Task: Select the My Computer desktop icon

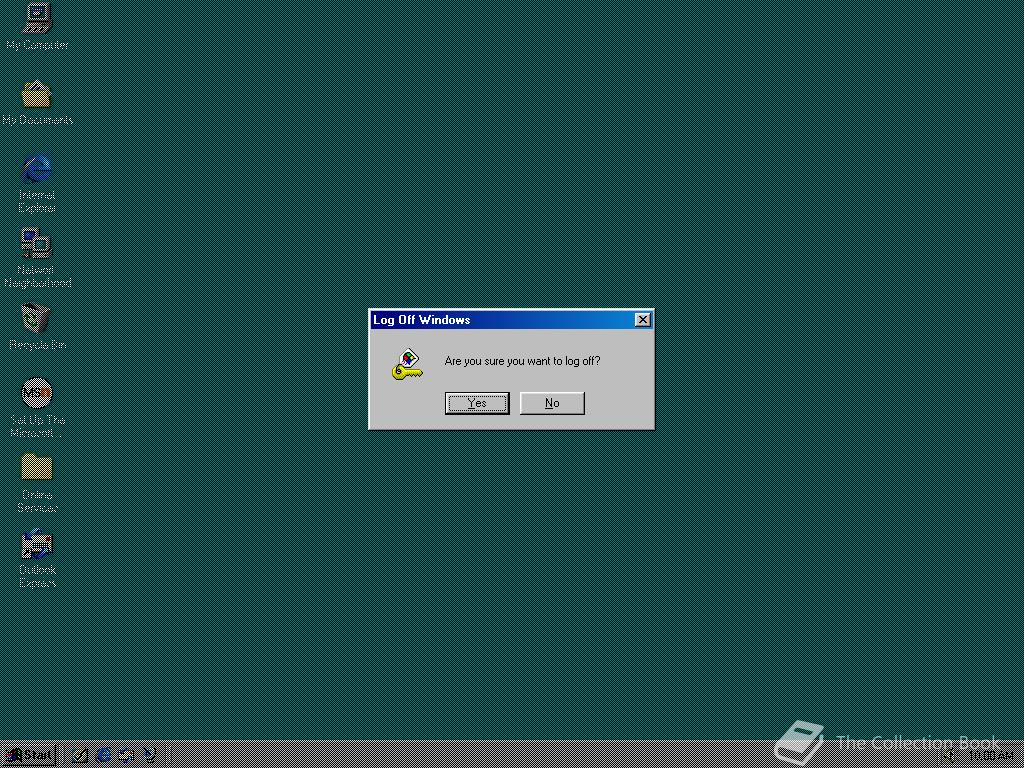Action: pos(37,27)
